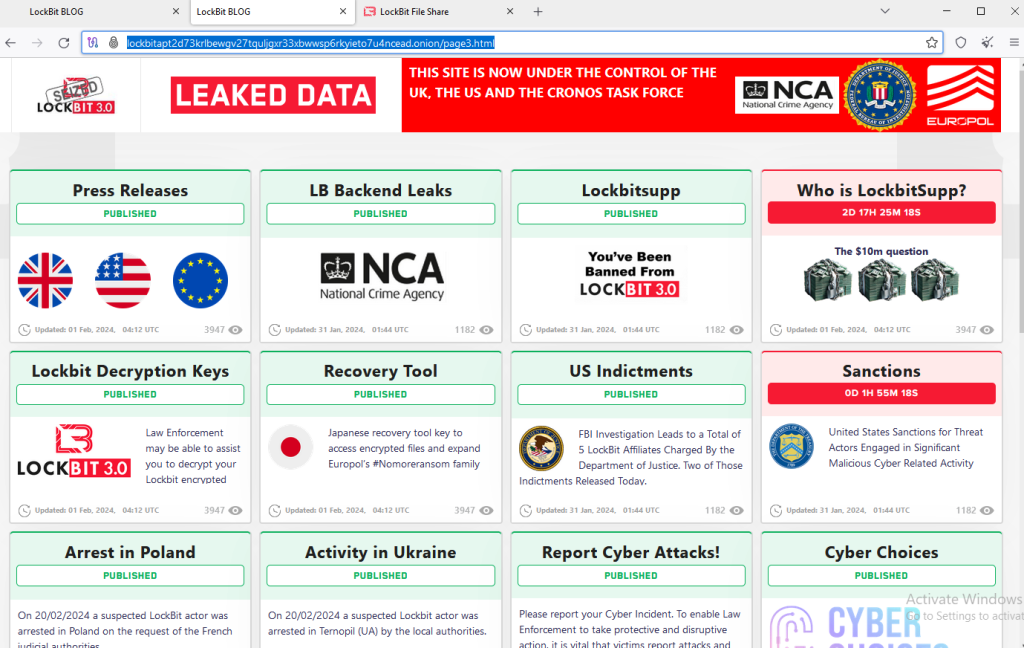
Task: Click the 0D 1H Sanctions countdown bar
Action: tap(881, 393)
